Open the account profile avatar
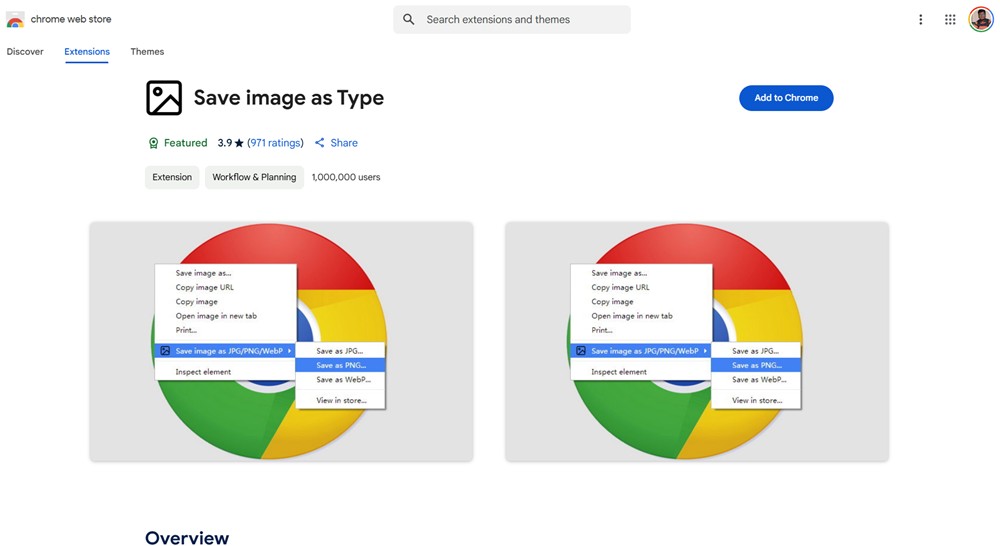 click(x=981, y=19)
